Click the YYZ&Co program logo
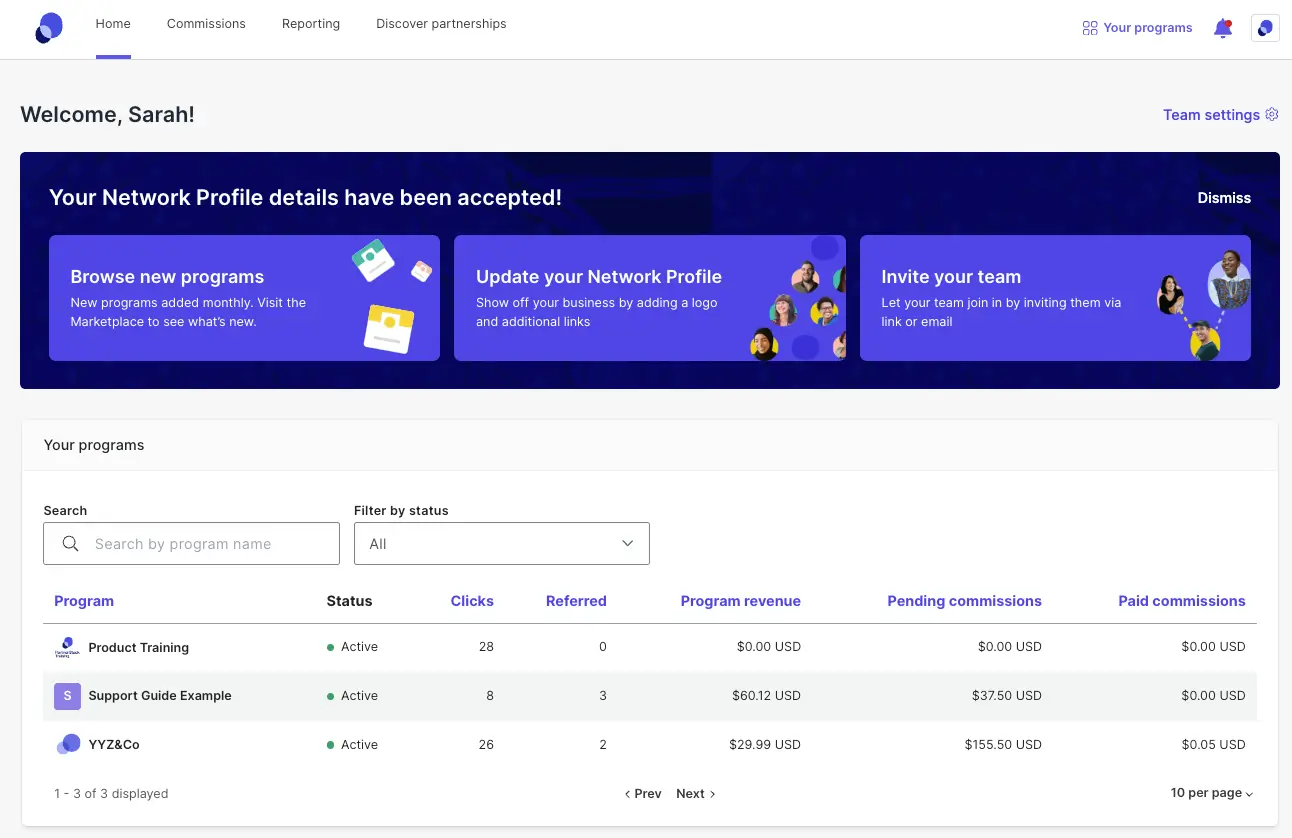This screenshot has height=838, width=1292. pos(68,744)
